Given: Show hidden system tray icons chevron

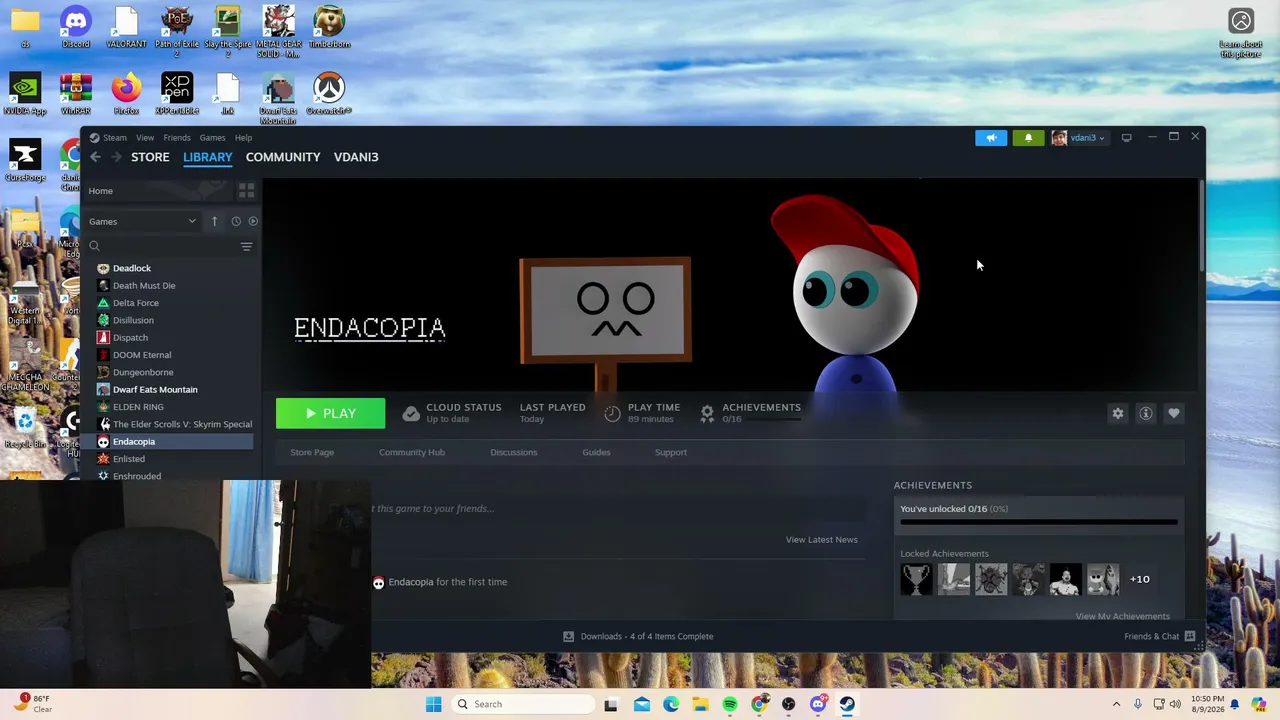Looking at the screenshot, I should click(x=1116, y=704).
